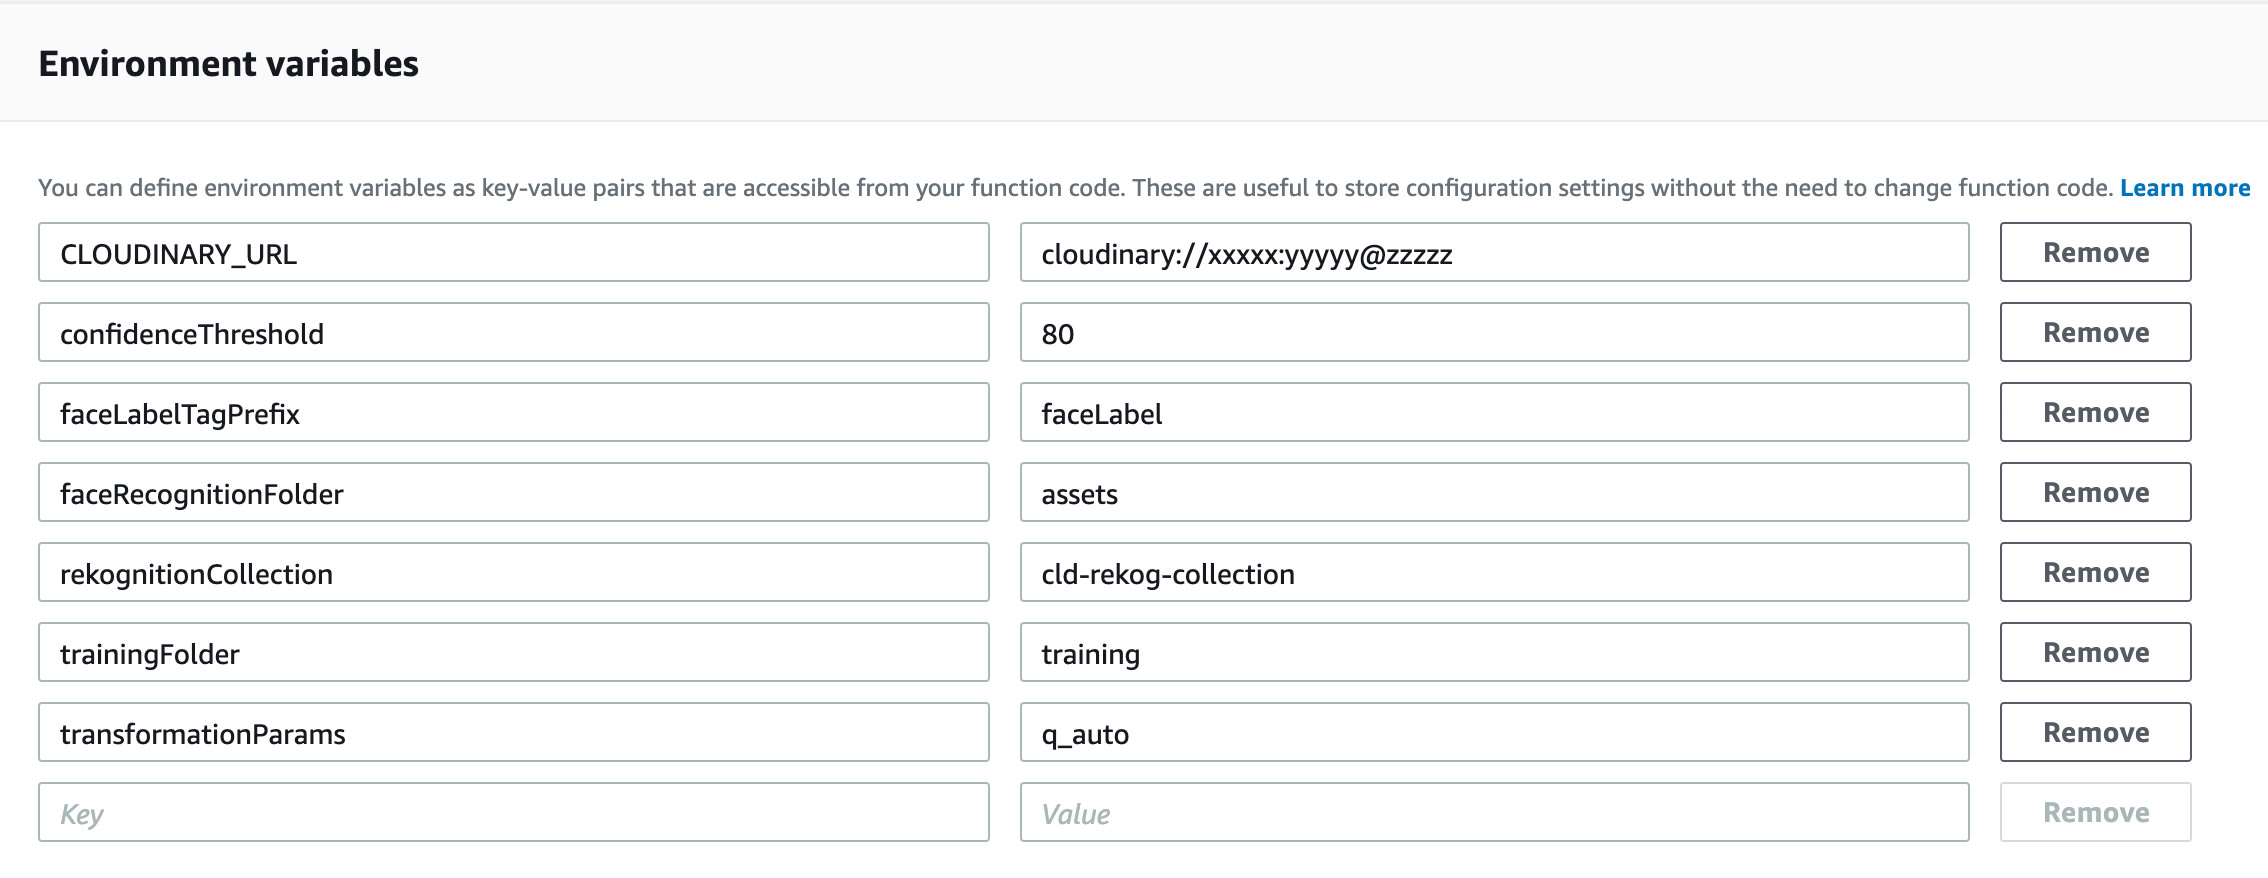Edit the trainingFolder key field
Screen dimensions: 2268x878
(x=512, y=652)
